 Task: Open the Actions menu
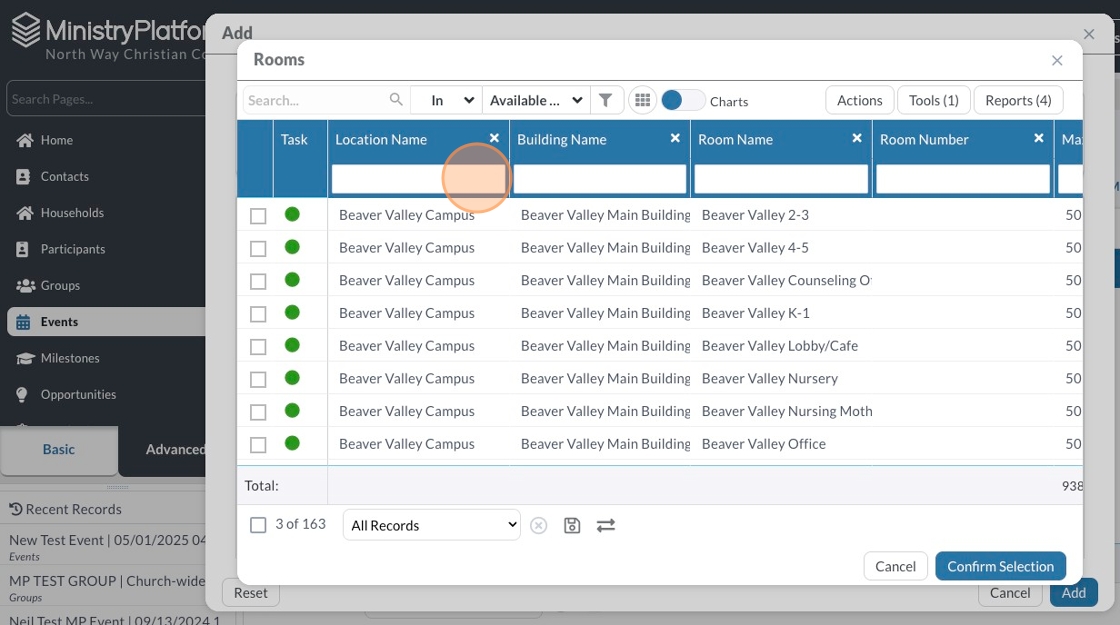859,100
